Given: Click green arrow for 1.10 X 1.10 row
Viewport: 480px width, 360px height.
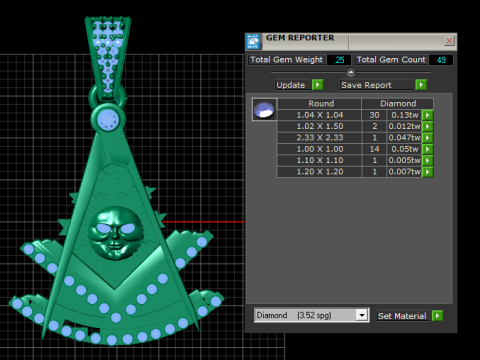Looking at the screenshot, I should coord(427,160).
